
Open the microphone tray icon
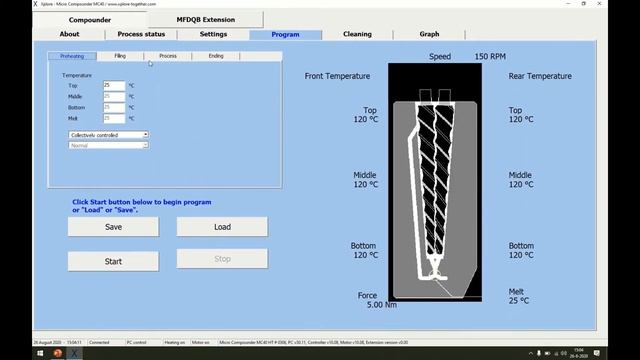(x=539, y=353)
